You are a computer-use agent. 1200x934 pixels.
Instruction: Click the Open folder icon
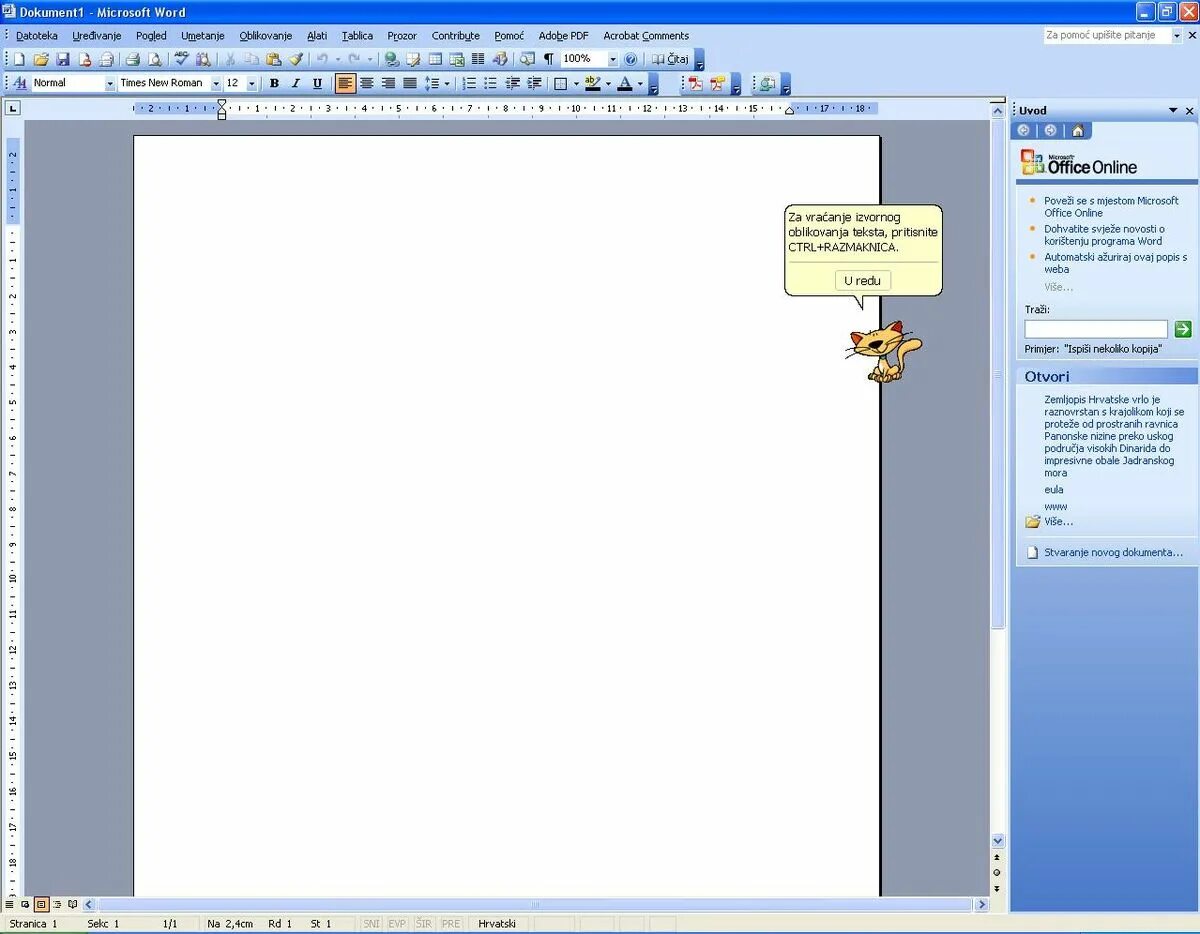(x=41, y=59)
